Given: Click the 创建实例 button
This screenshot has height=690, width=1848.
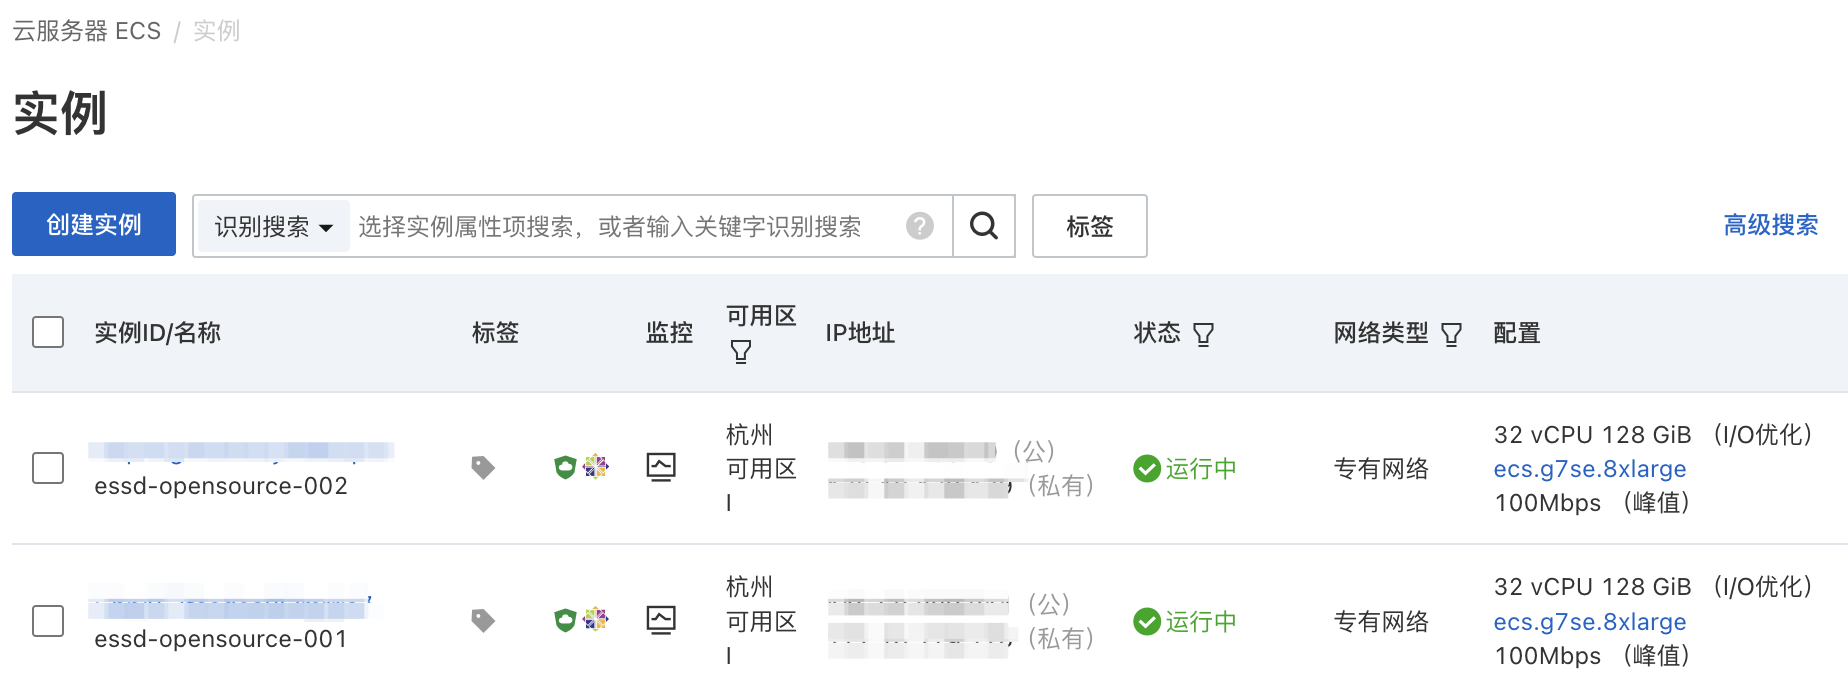Looking at the screenshot, I should pos(93,224).
